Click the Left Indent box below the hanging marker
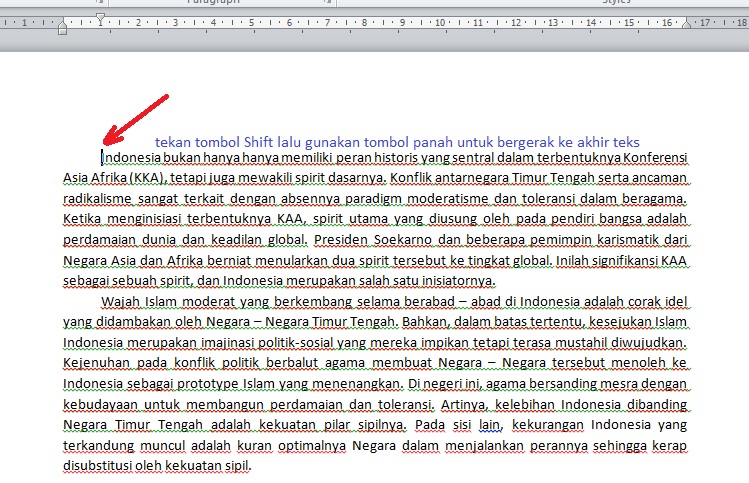Viewport: 749px width, 483px height. 63,31
